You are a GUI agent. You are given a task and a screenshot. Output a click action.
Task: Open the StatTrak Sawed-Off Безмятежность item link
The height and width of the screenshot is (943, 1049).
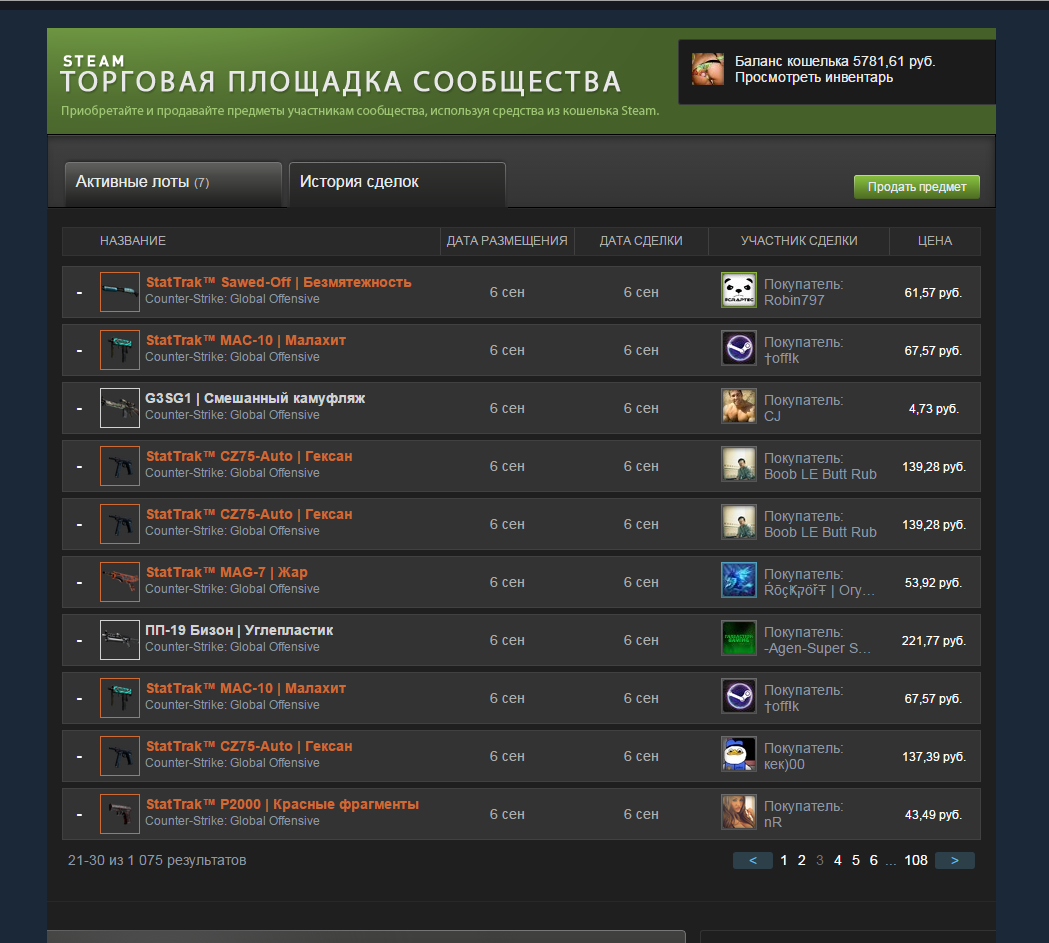pos(278,282)
